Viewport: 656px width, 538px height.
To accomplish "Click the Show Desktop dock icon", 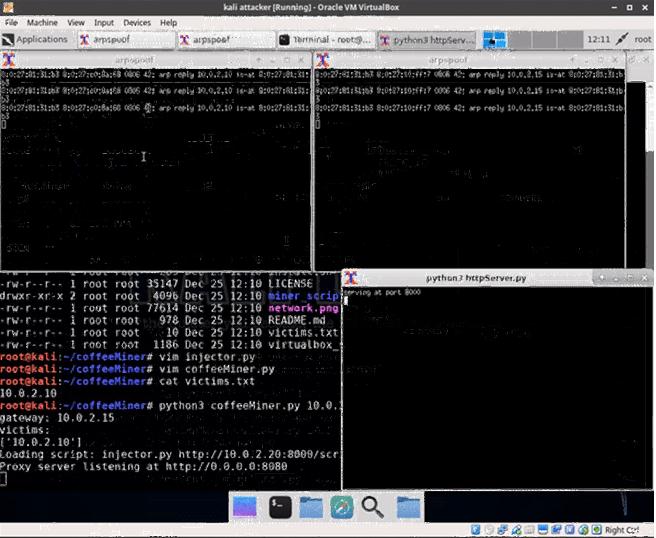I will point(245,507).
